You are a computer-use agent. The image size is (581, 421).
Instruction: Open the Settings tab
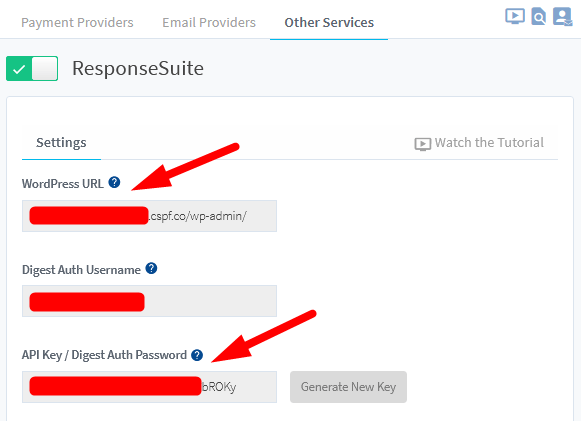coord(61,143)
